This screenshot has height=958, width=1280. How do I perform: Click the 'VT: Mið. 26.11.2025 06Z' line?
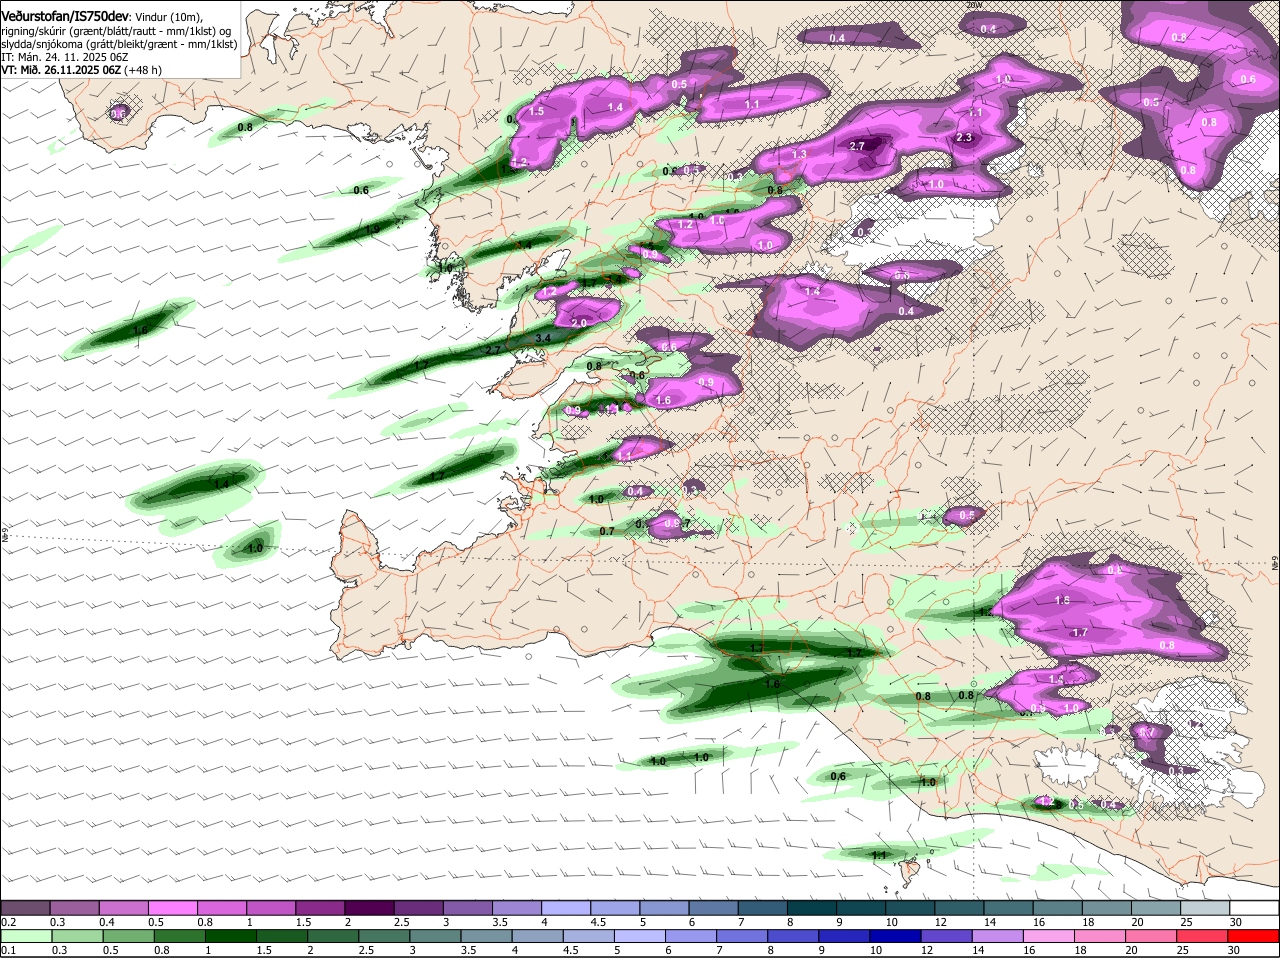click(61, 70)
